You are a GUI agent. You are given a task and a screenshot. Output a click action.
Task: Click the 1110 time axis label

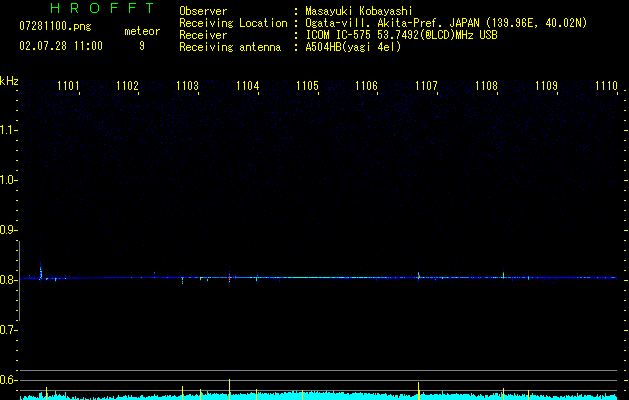click(607, 86)
